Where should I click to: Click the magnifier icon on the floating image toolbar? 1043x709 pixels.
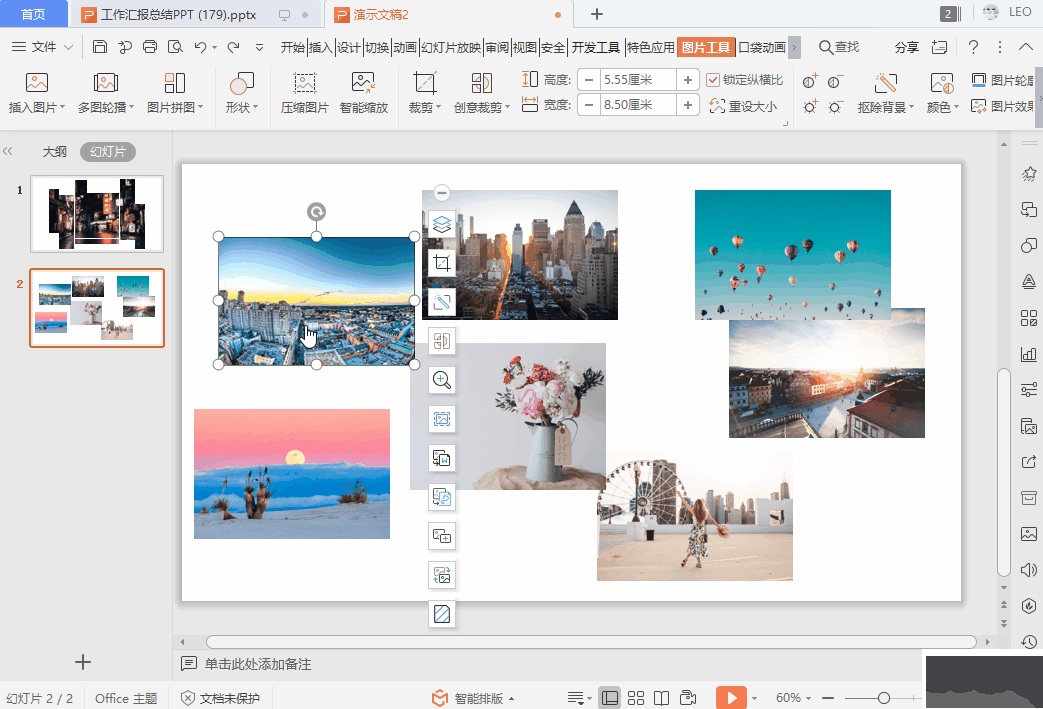pyautogui.click(x=441, y=381)
